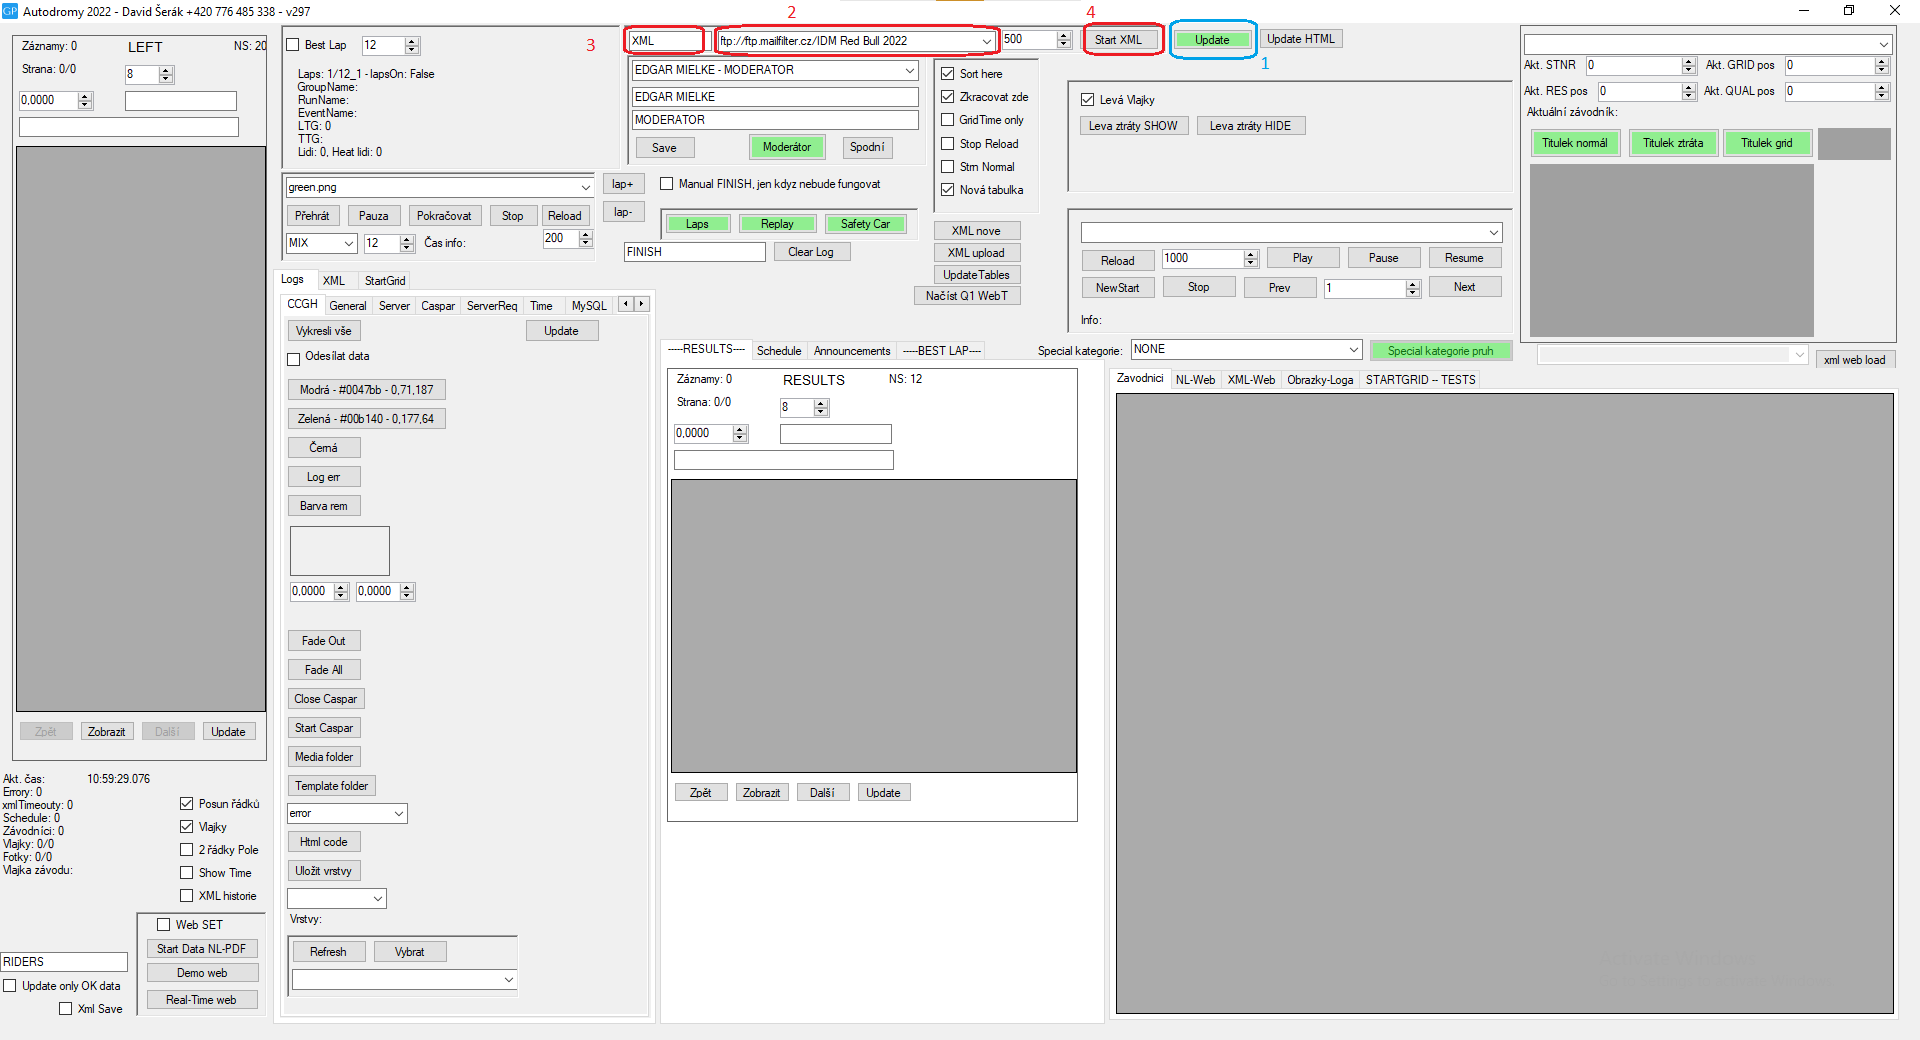1920x1040 pixels.
Task: Click the Clear Log button
Action: 811,252
